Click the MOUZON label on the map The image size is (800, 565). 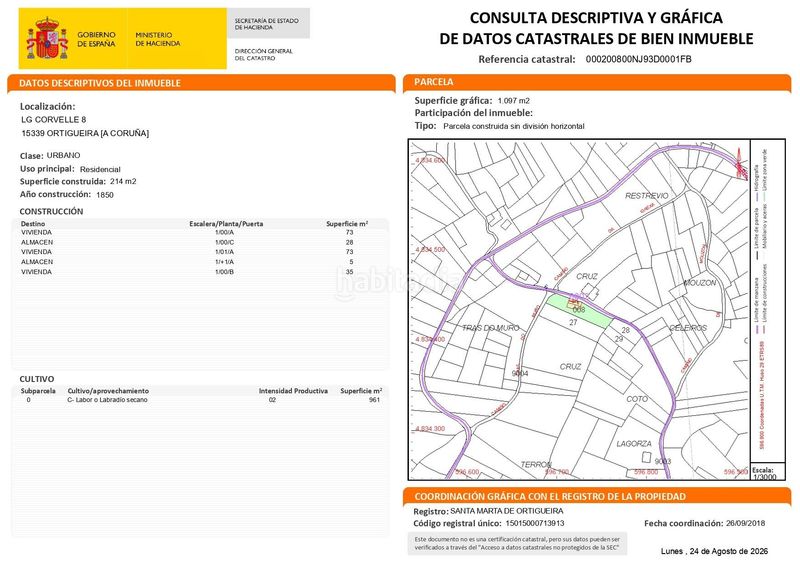click(699, 283)
